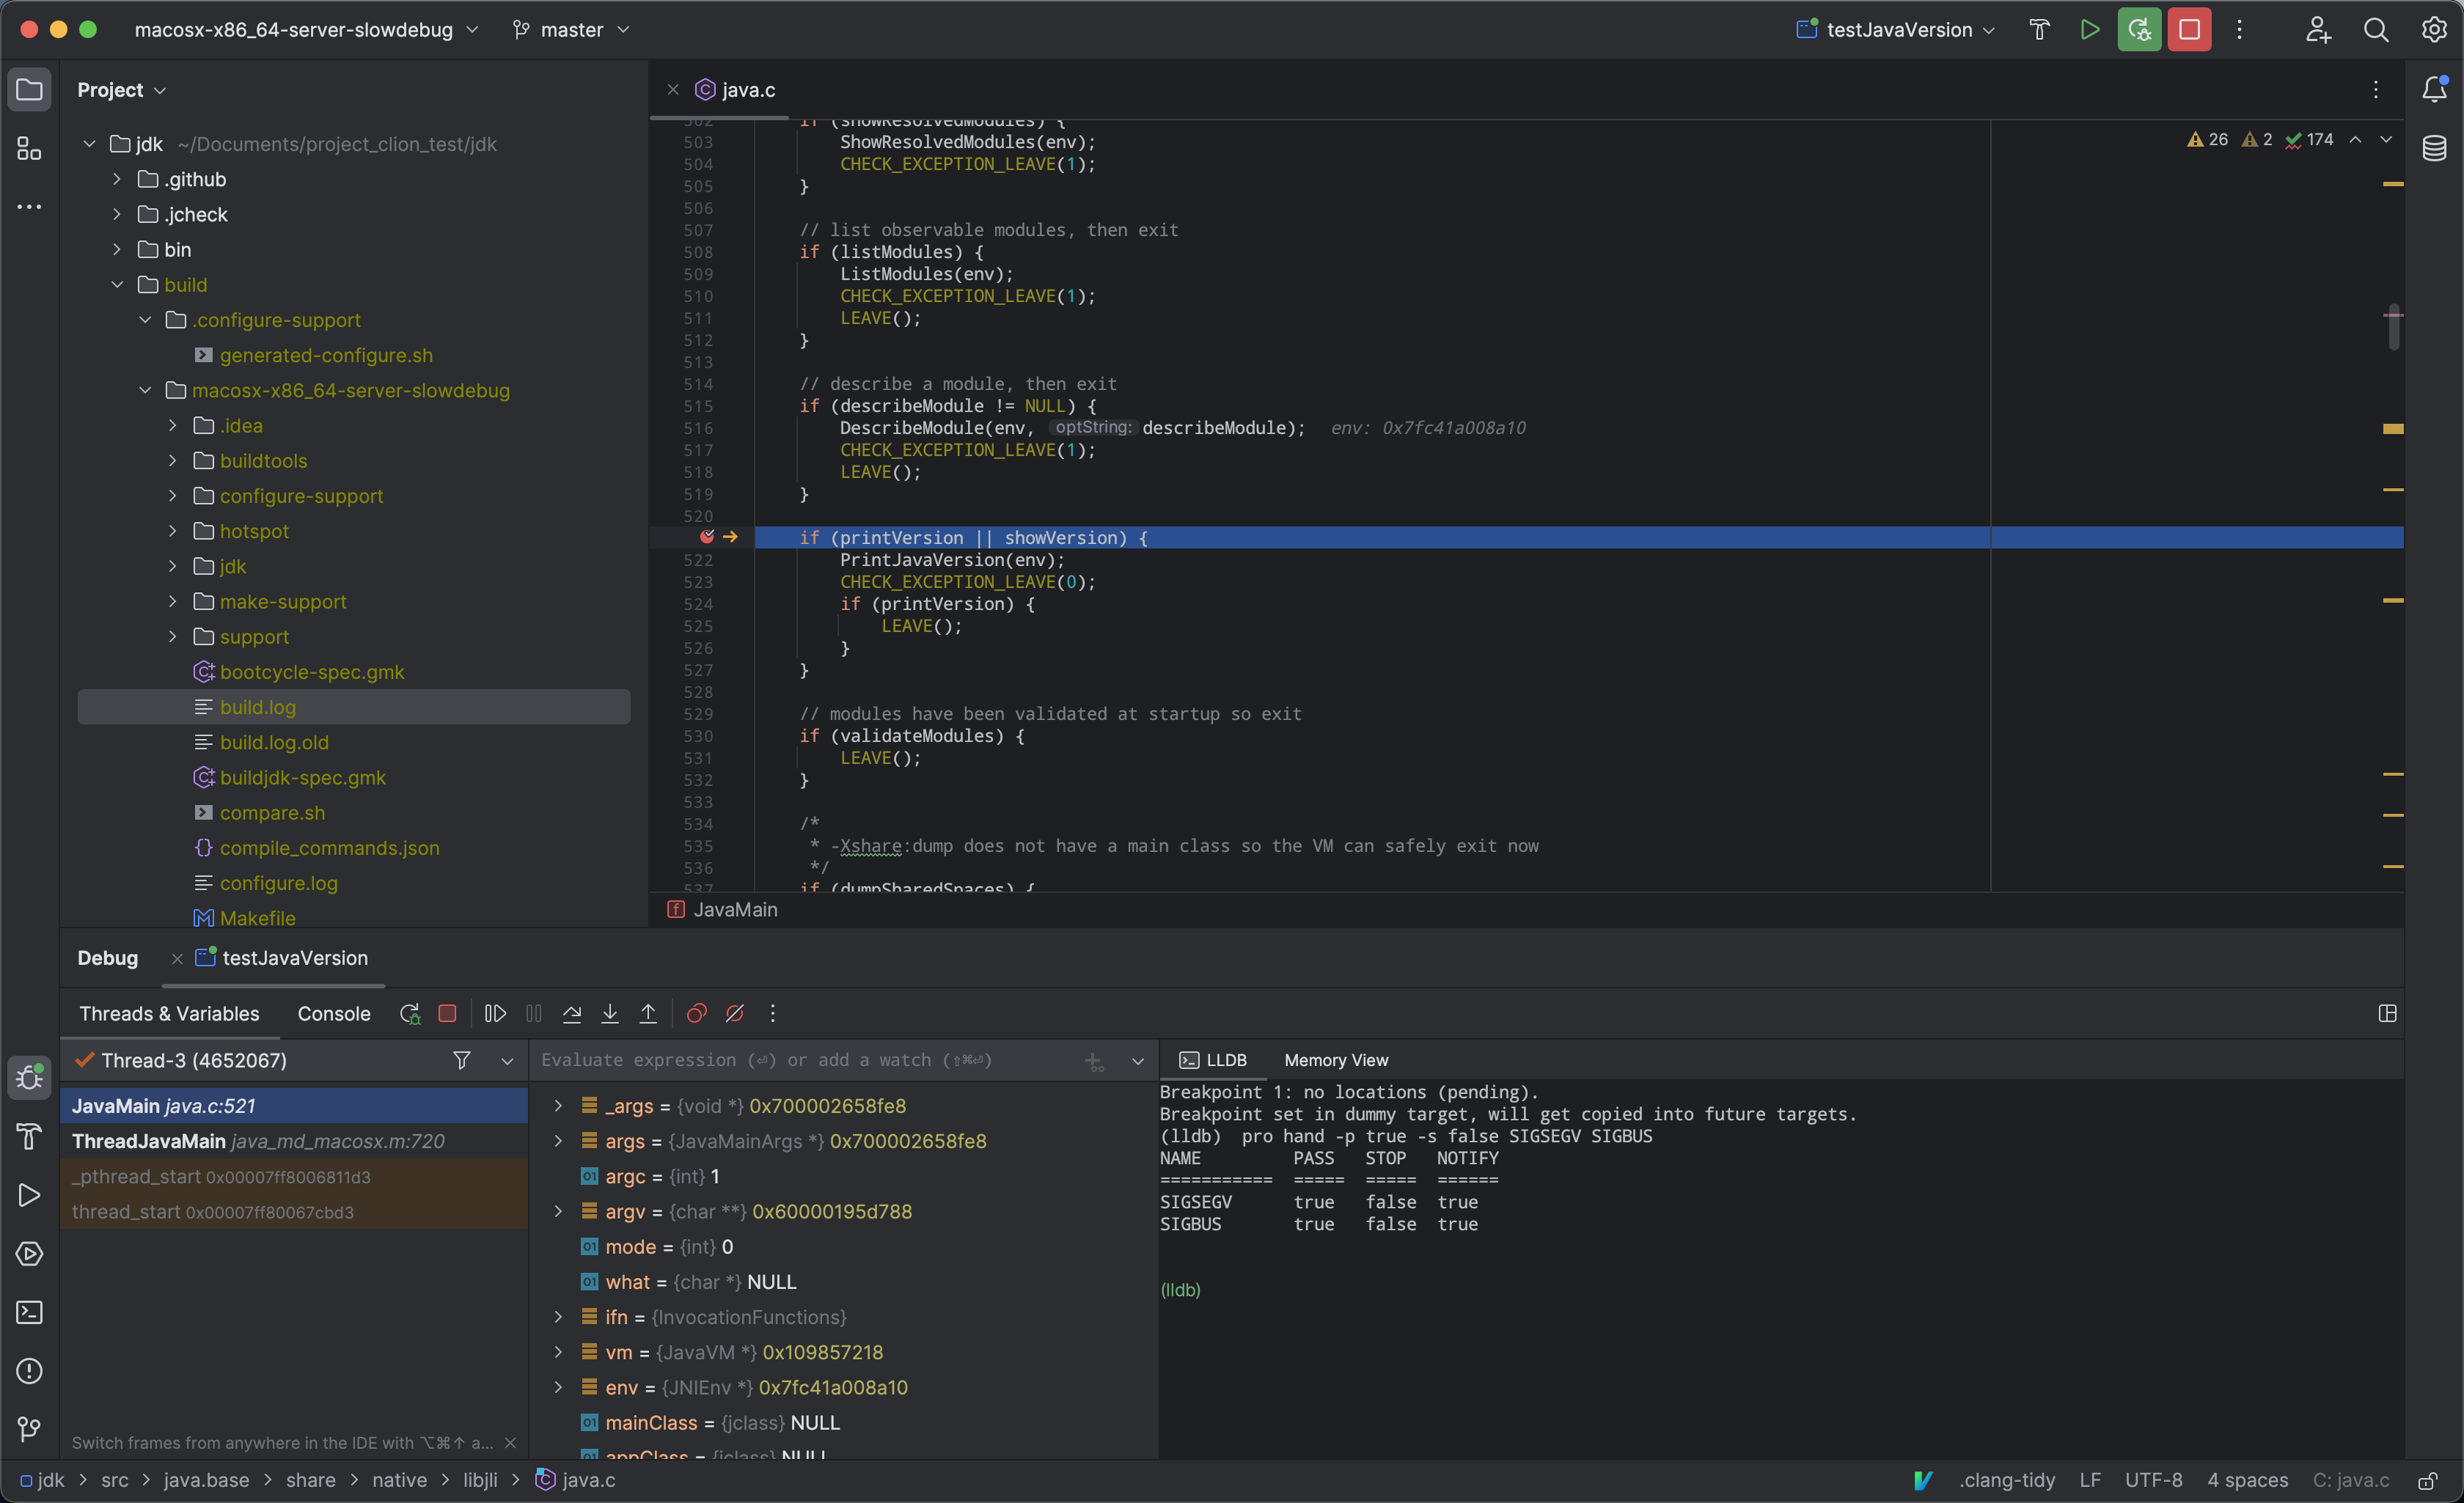Expand the hotspot folder
Screen dimensions: 2464x1503
tap(173, 531)
